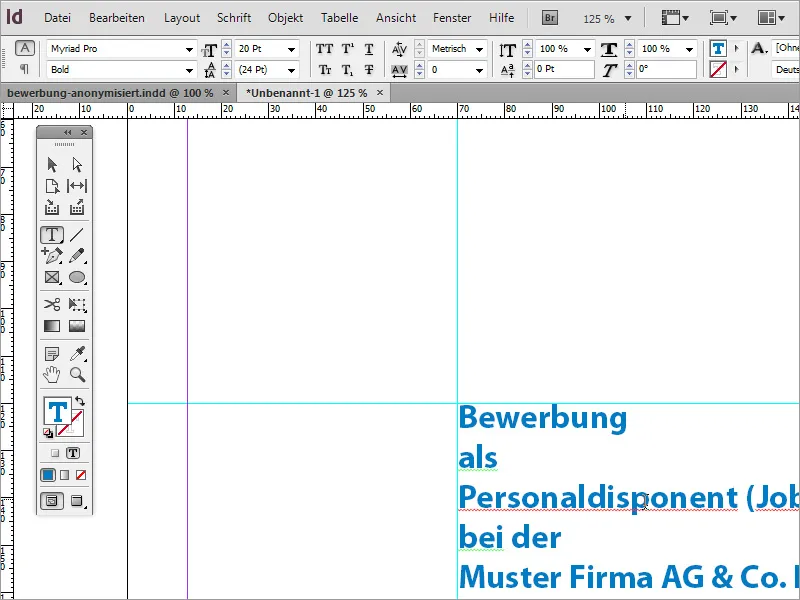Screen dimensions: 800x600
Task: Reset default fill and stroke
Action: pyautogui.click(x=48, y=433)
